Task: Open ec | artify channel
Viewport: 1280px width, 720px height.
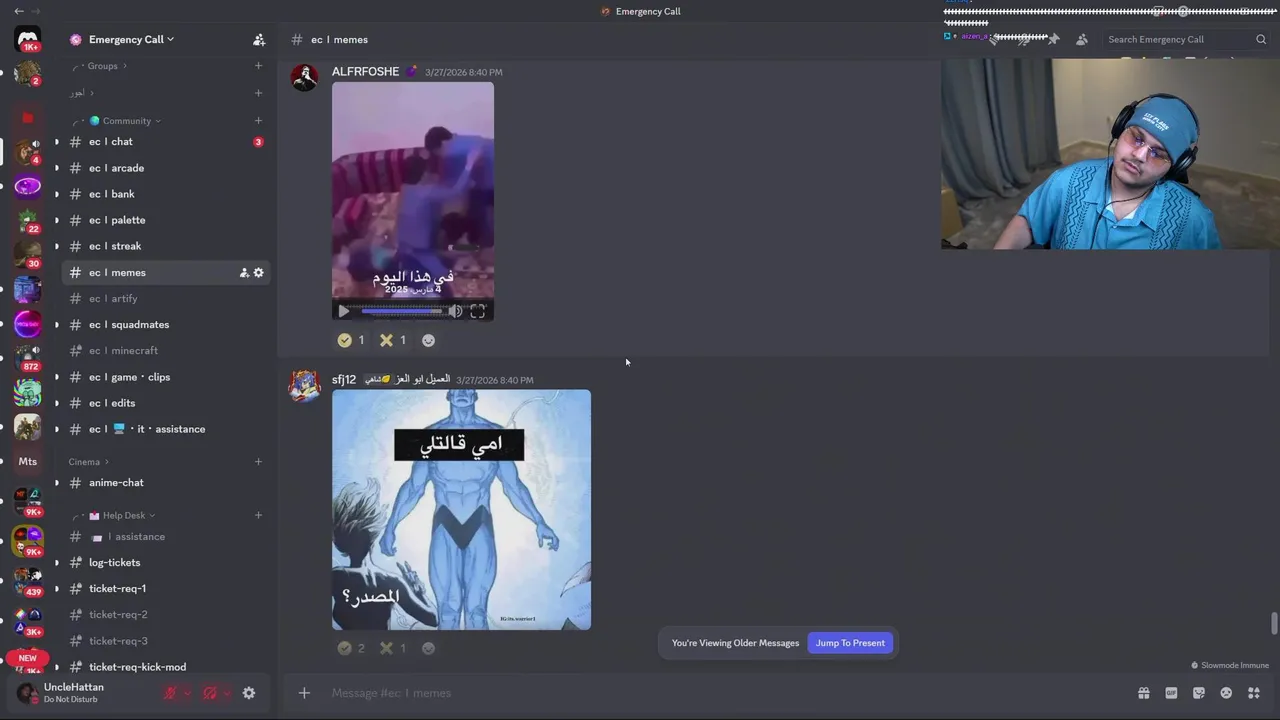Action: [x=166, y=299]
